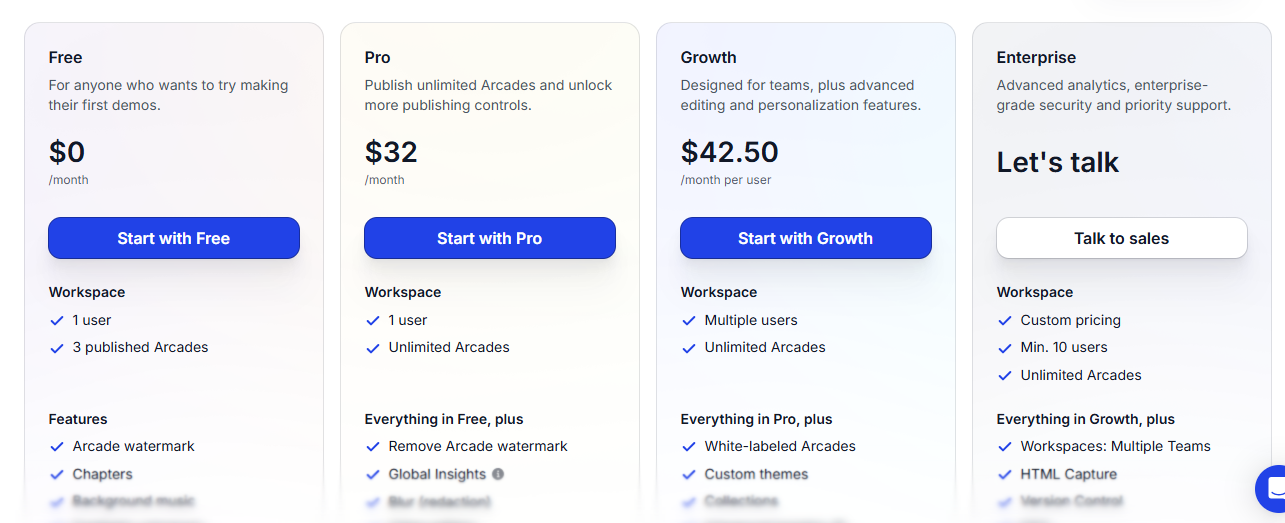Open the chat widget bubble icon
This screenshot has width=1285, height=523.
tap(1274, 489)
